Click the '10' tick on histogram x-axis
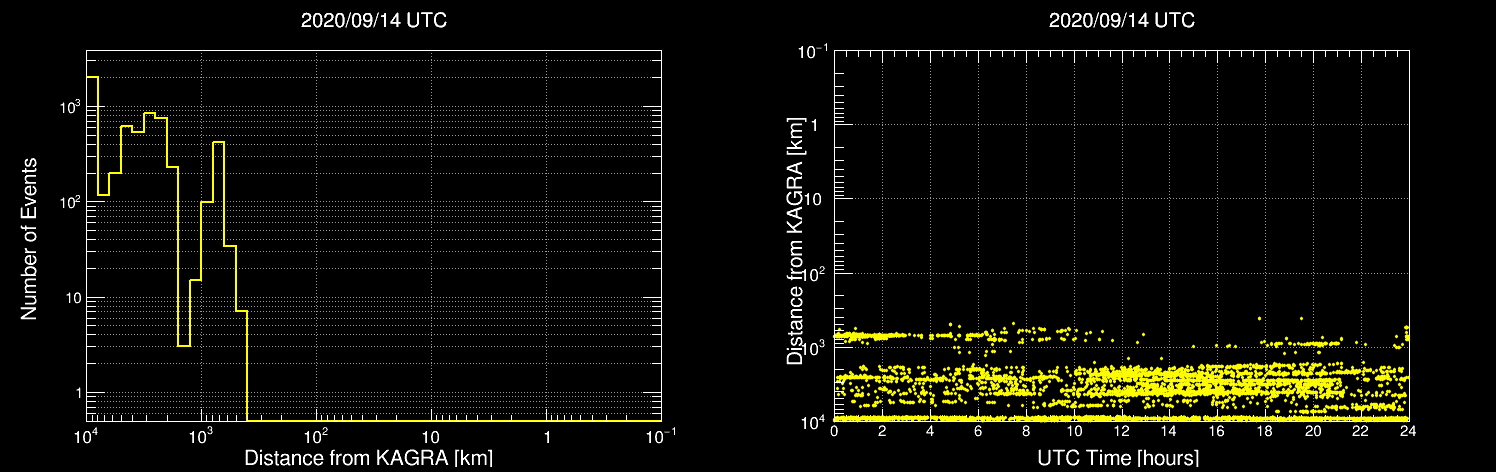1496x472 pixels. [431, 438]
